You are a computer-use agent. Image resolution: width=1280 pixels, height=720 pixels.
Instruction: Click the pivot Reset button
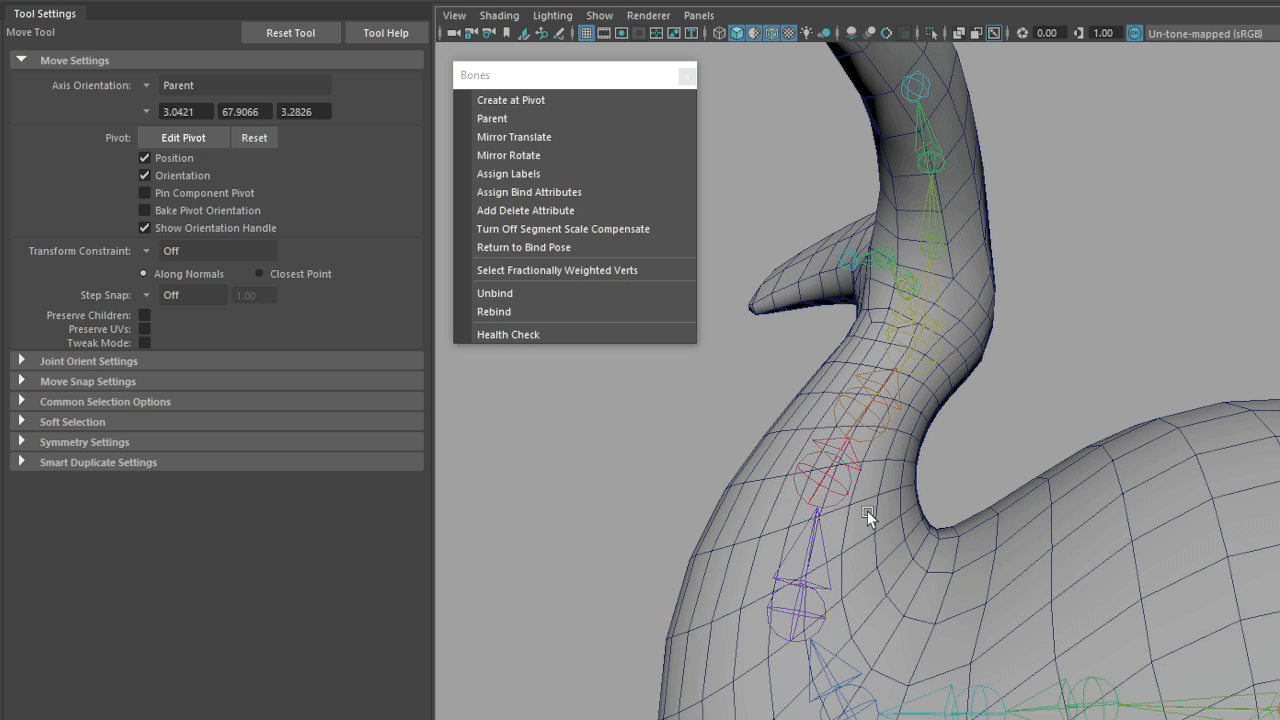coord(254,138)
